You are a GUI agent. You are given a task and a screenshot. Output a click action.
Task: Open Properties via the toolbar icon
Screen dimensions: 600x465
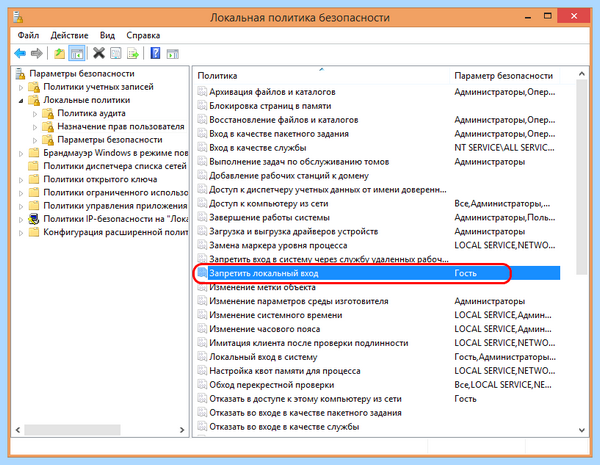coord(116,54)
